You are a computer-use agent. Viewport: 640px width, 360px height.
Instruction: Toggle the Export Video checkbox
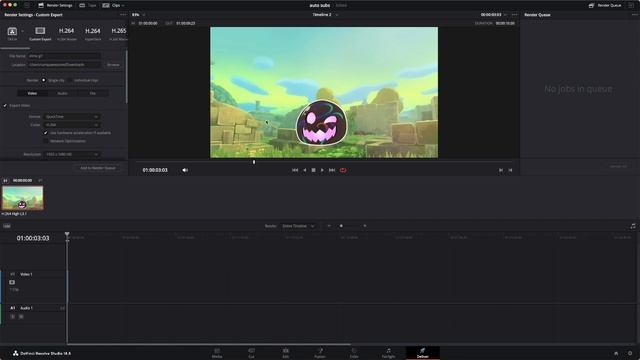(x=5, y=105)
